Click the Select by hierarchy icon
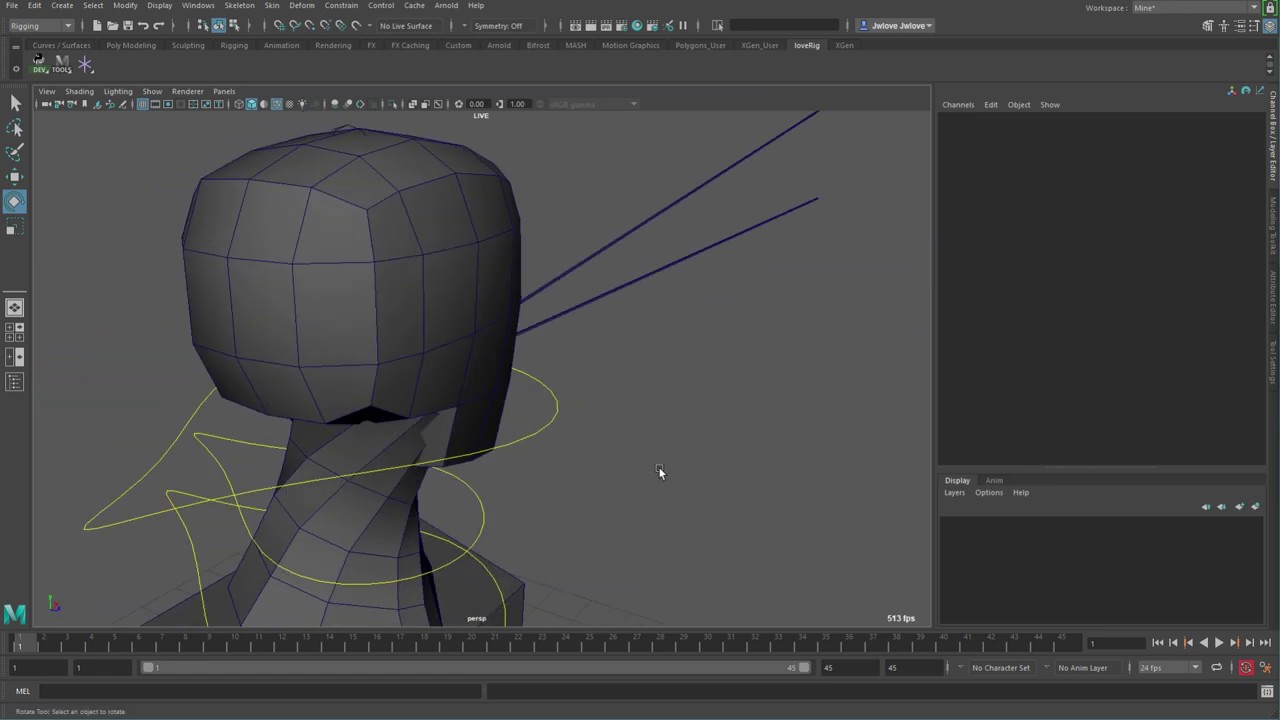1280x720 pixels. tap(202, 25)
